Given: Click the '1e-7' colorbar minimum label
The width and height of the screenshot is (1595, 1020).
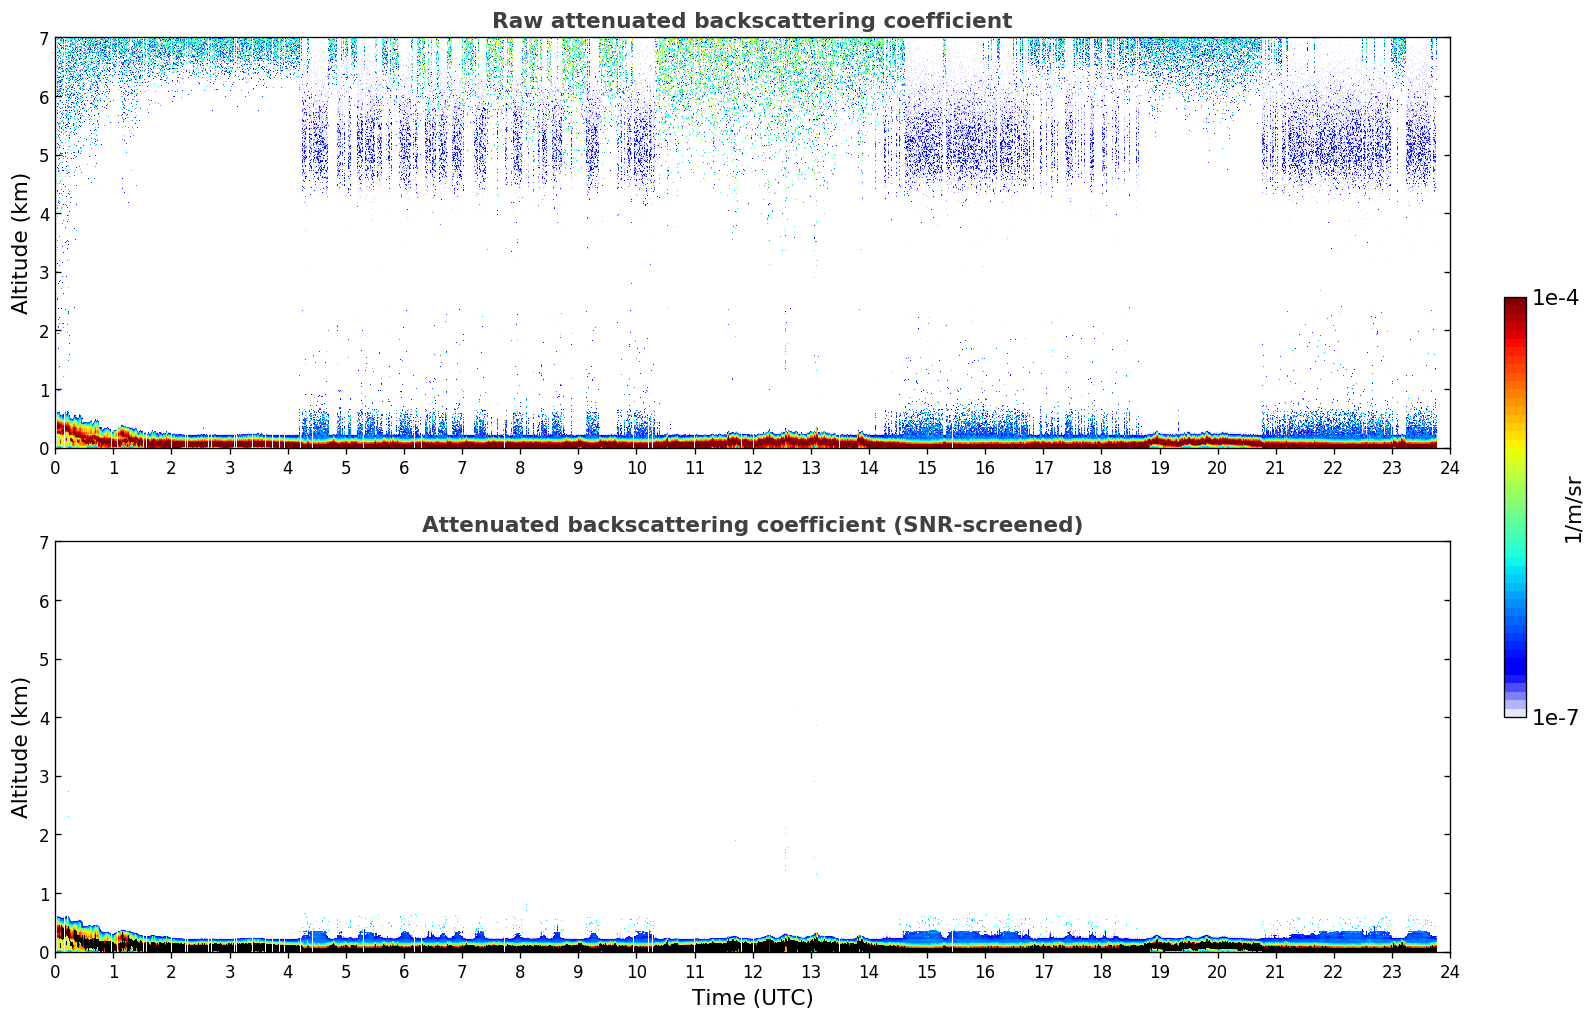Looking at the screenshot, I should click(1555, 718).
